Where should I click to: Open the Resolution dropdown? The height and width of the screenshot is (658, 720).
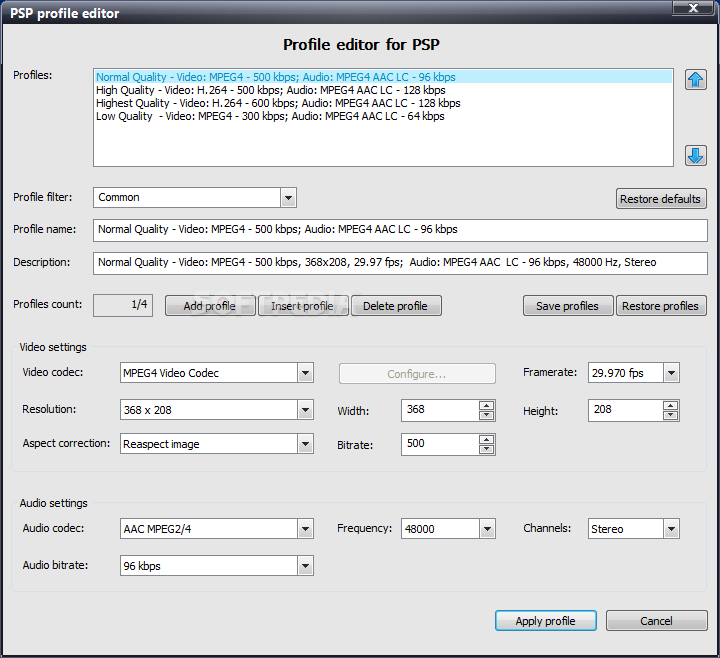[305, 410]
